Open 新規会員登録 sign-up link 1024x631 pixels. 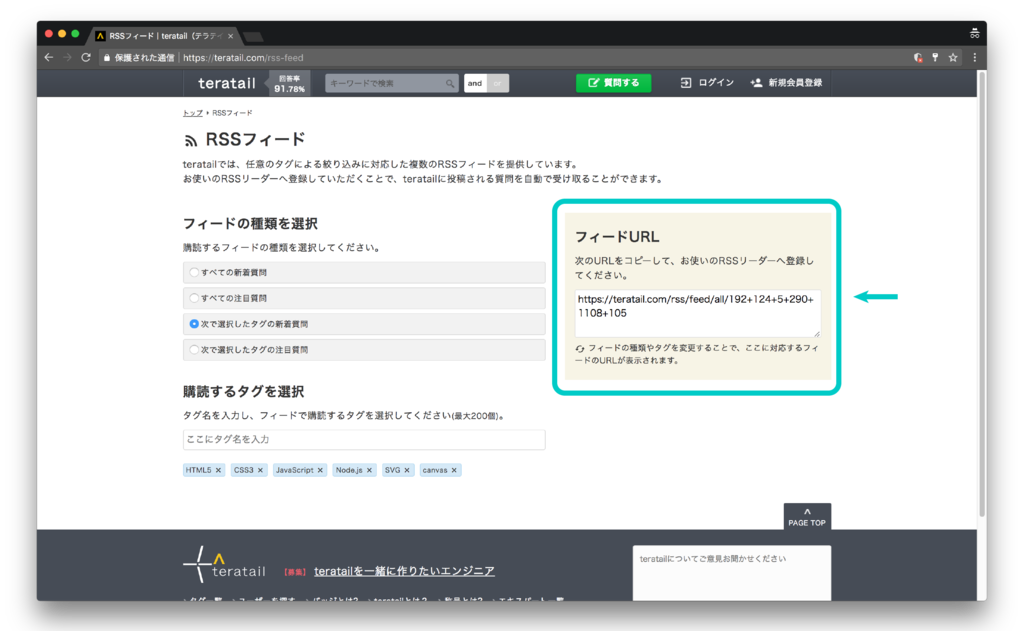[786, 83]
